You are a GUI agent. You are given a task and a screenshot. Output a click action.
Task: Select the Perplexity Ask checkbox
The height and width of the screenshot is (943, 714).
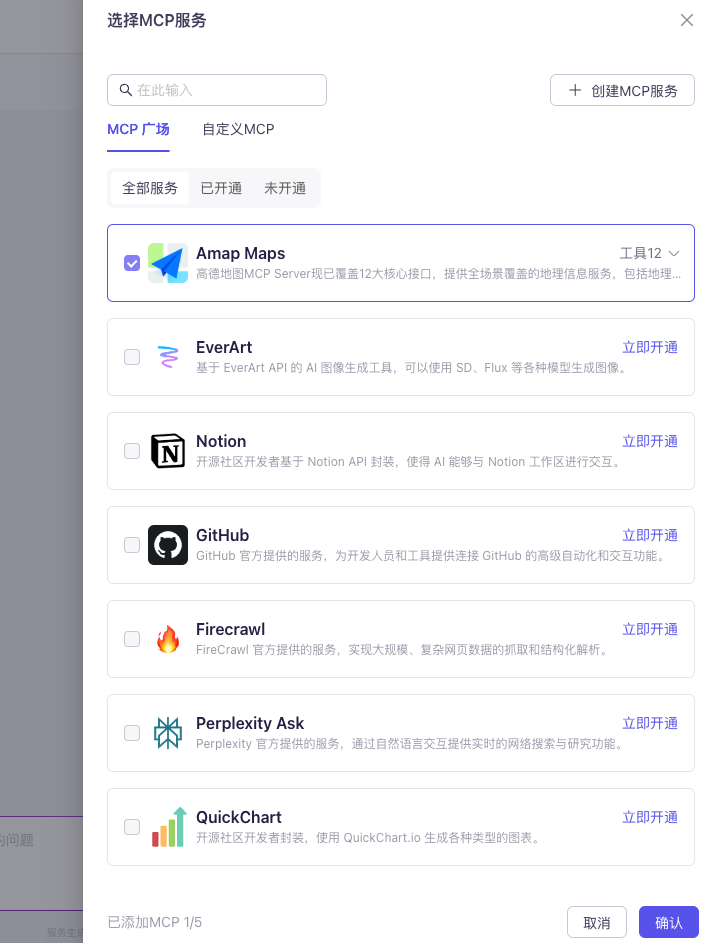pos(132,733)
